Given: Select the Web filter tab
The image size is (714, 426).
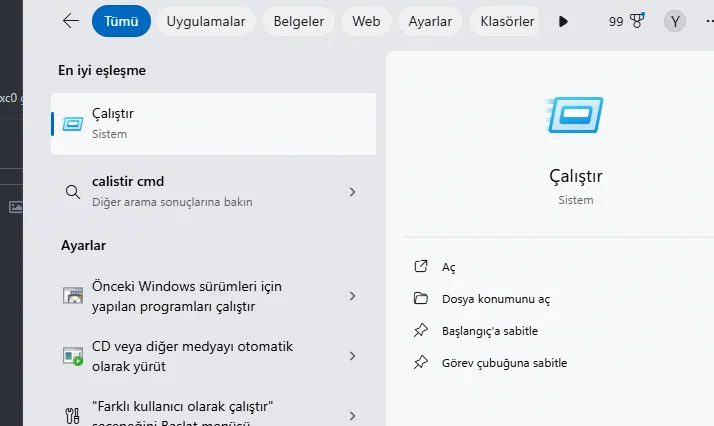Looking at the screenshot, I should point(366,20).
